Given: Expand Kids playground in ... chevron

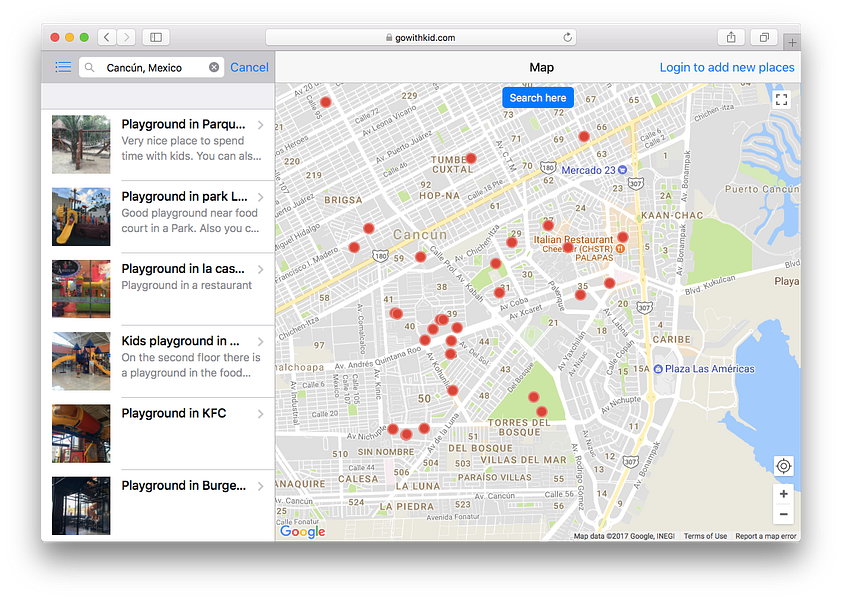Looking at the screenshot, I should (x=260, y=342).
